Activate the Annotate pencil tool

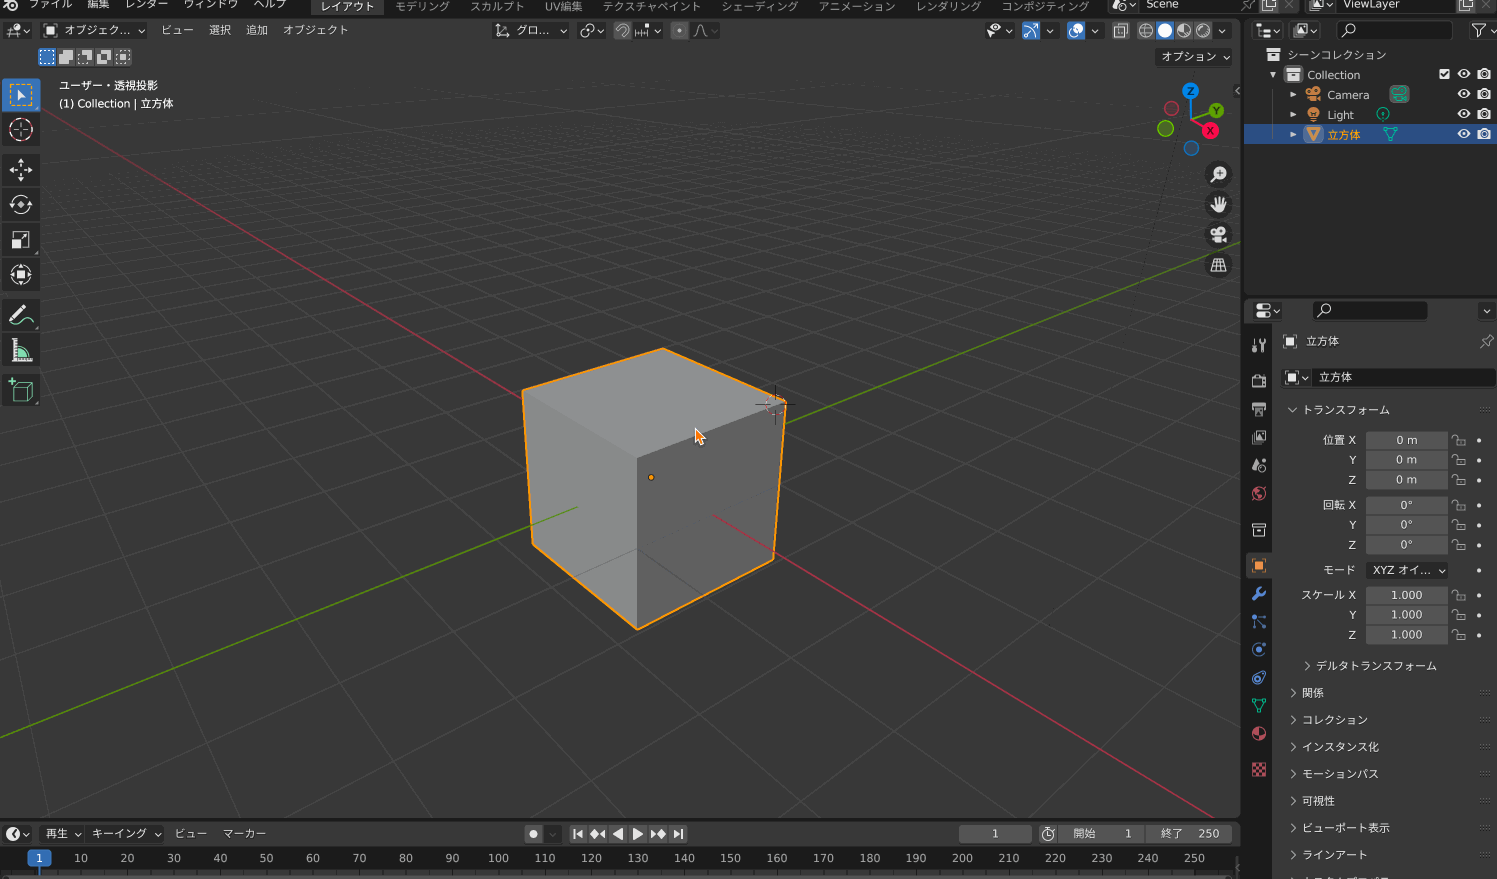click(x=21, y=315)
